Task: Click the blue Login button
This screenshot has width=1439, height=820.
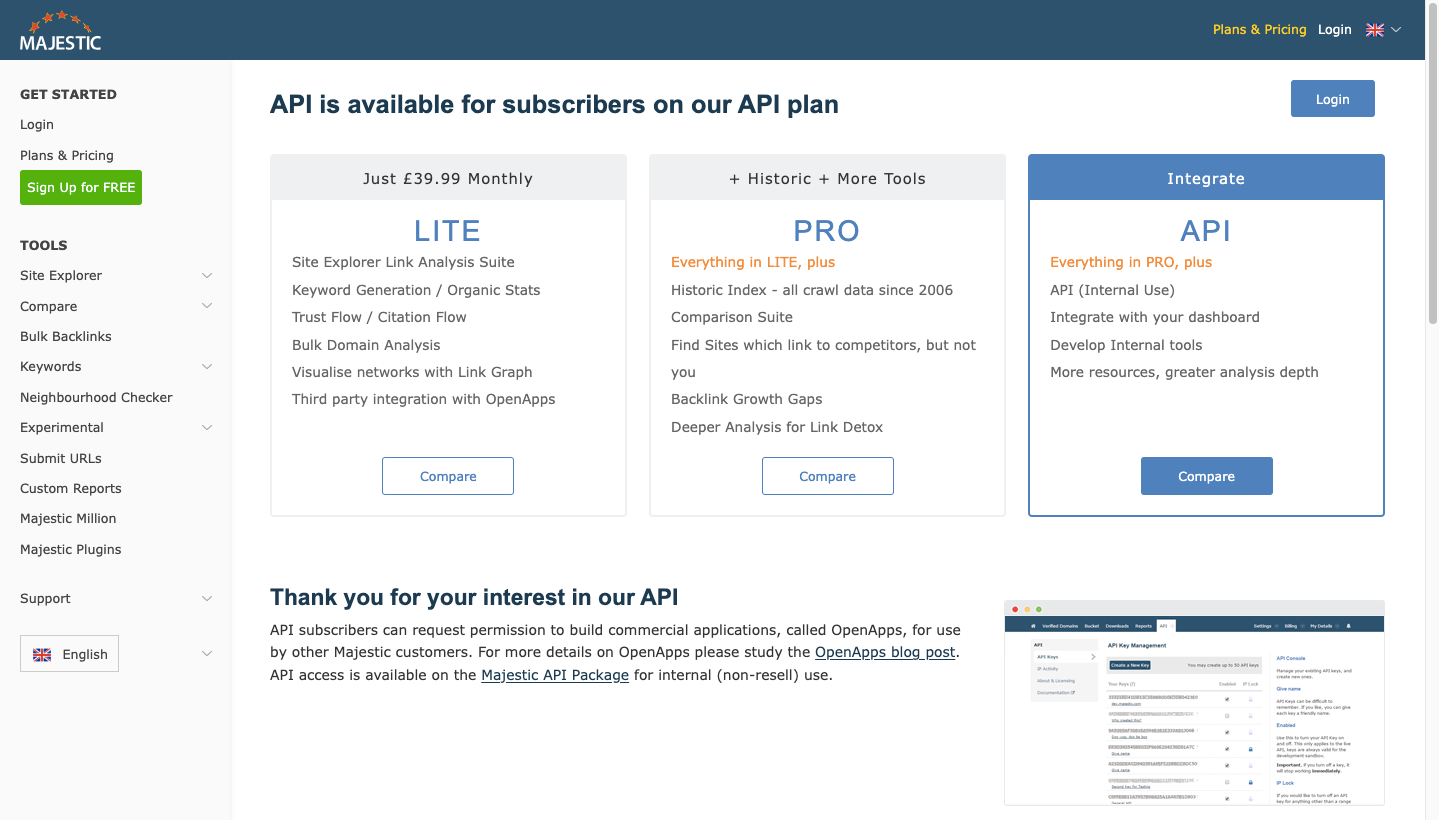Action: pyautogui.click(x=1332, y=99)
